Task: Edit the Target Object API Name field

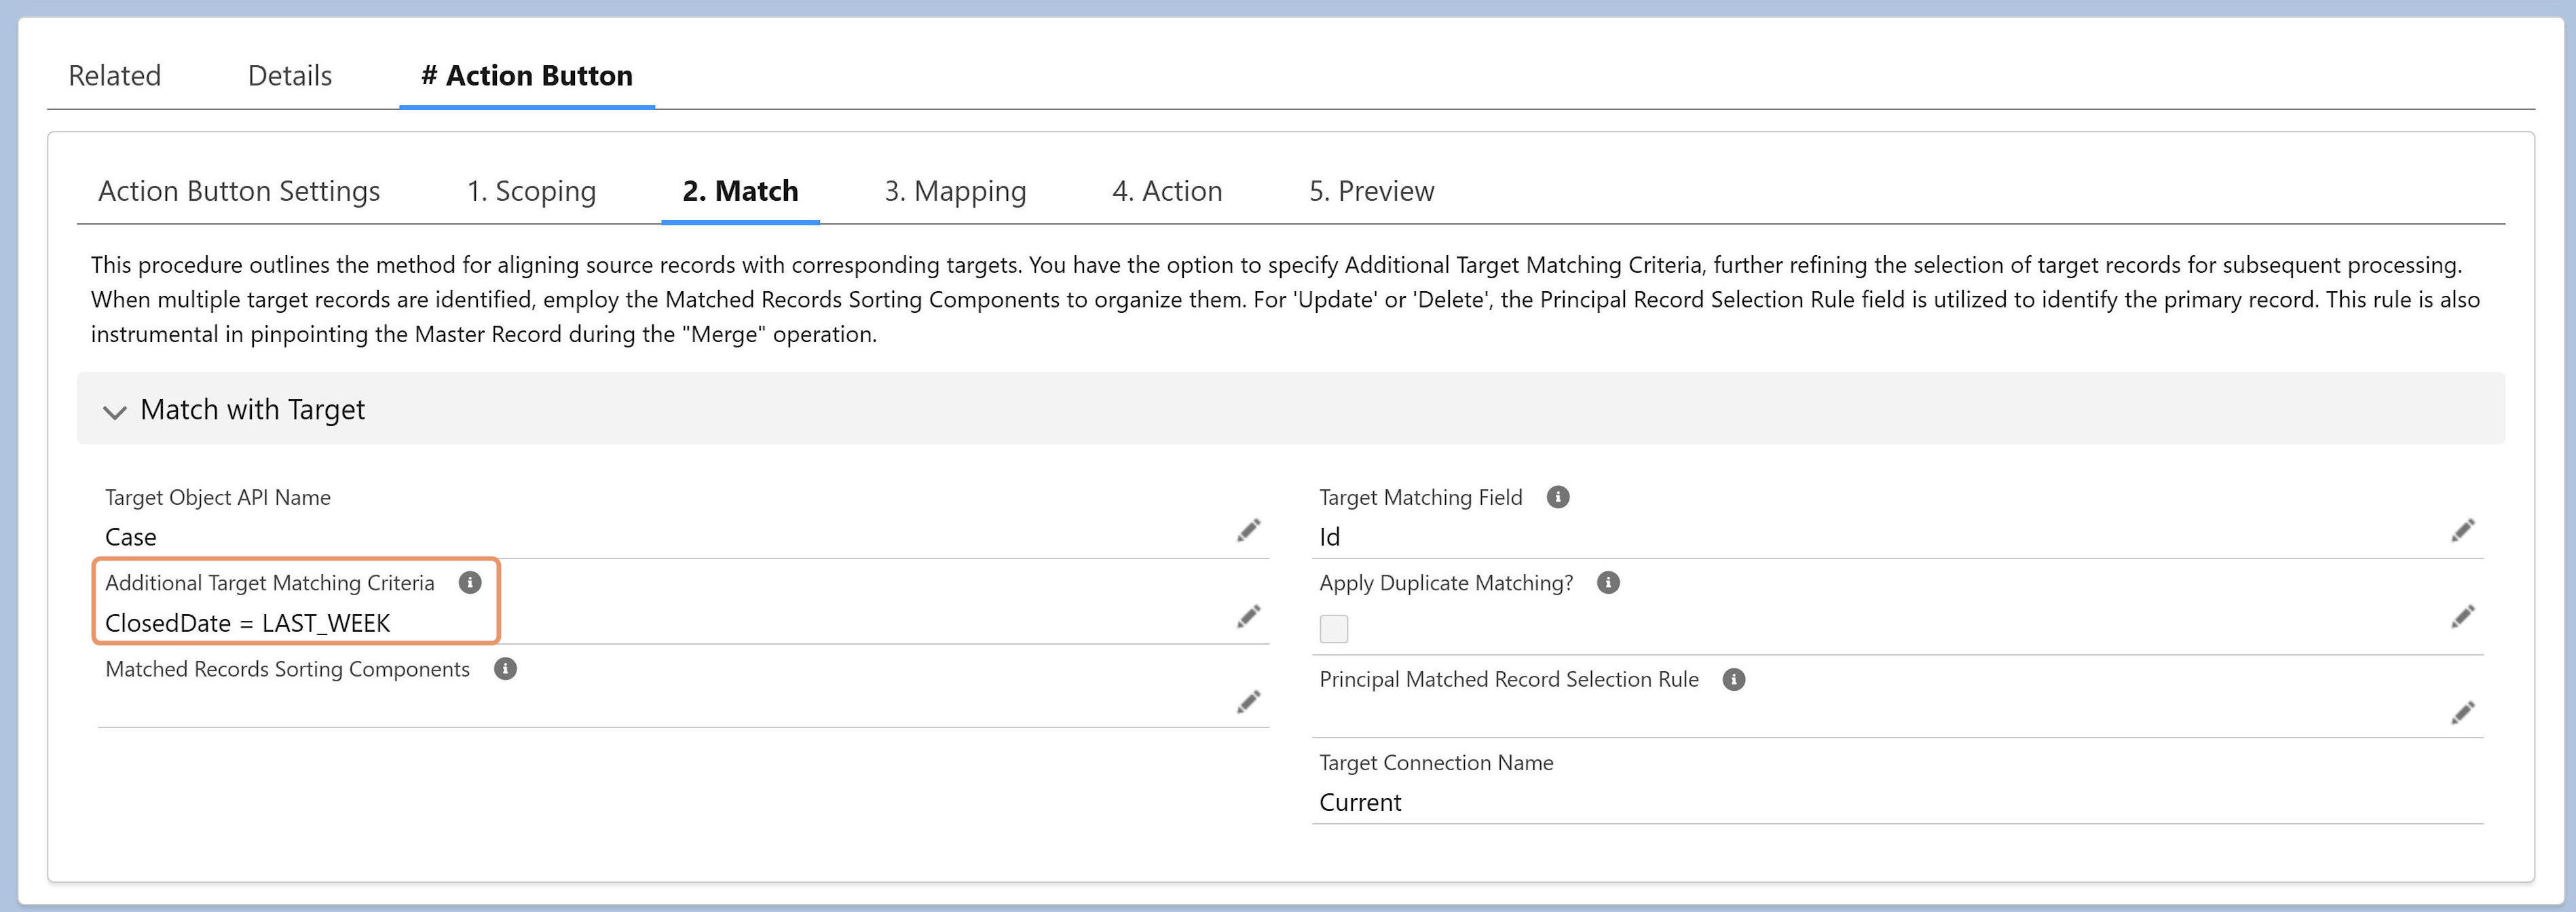Action: (x=1248, y=530)
